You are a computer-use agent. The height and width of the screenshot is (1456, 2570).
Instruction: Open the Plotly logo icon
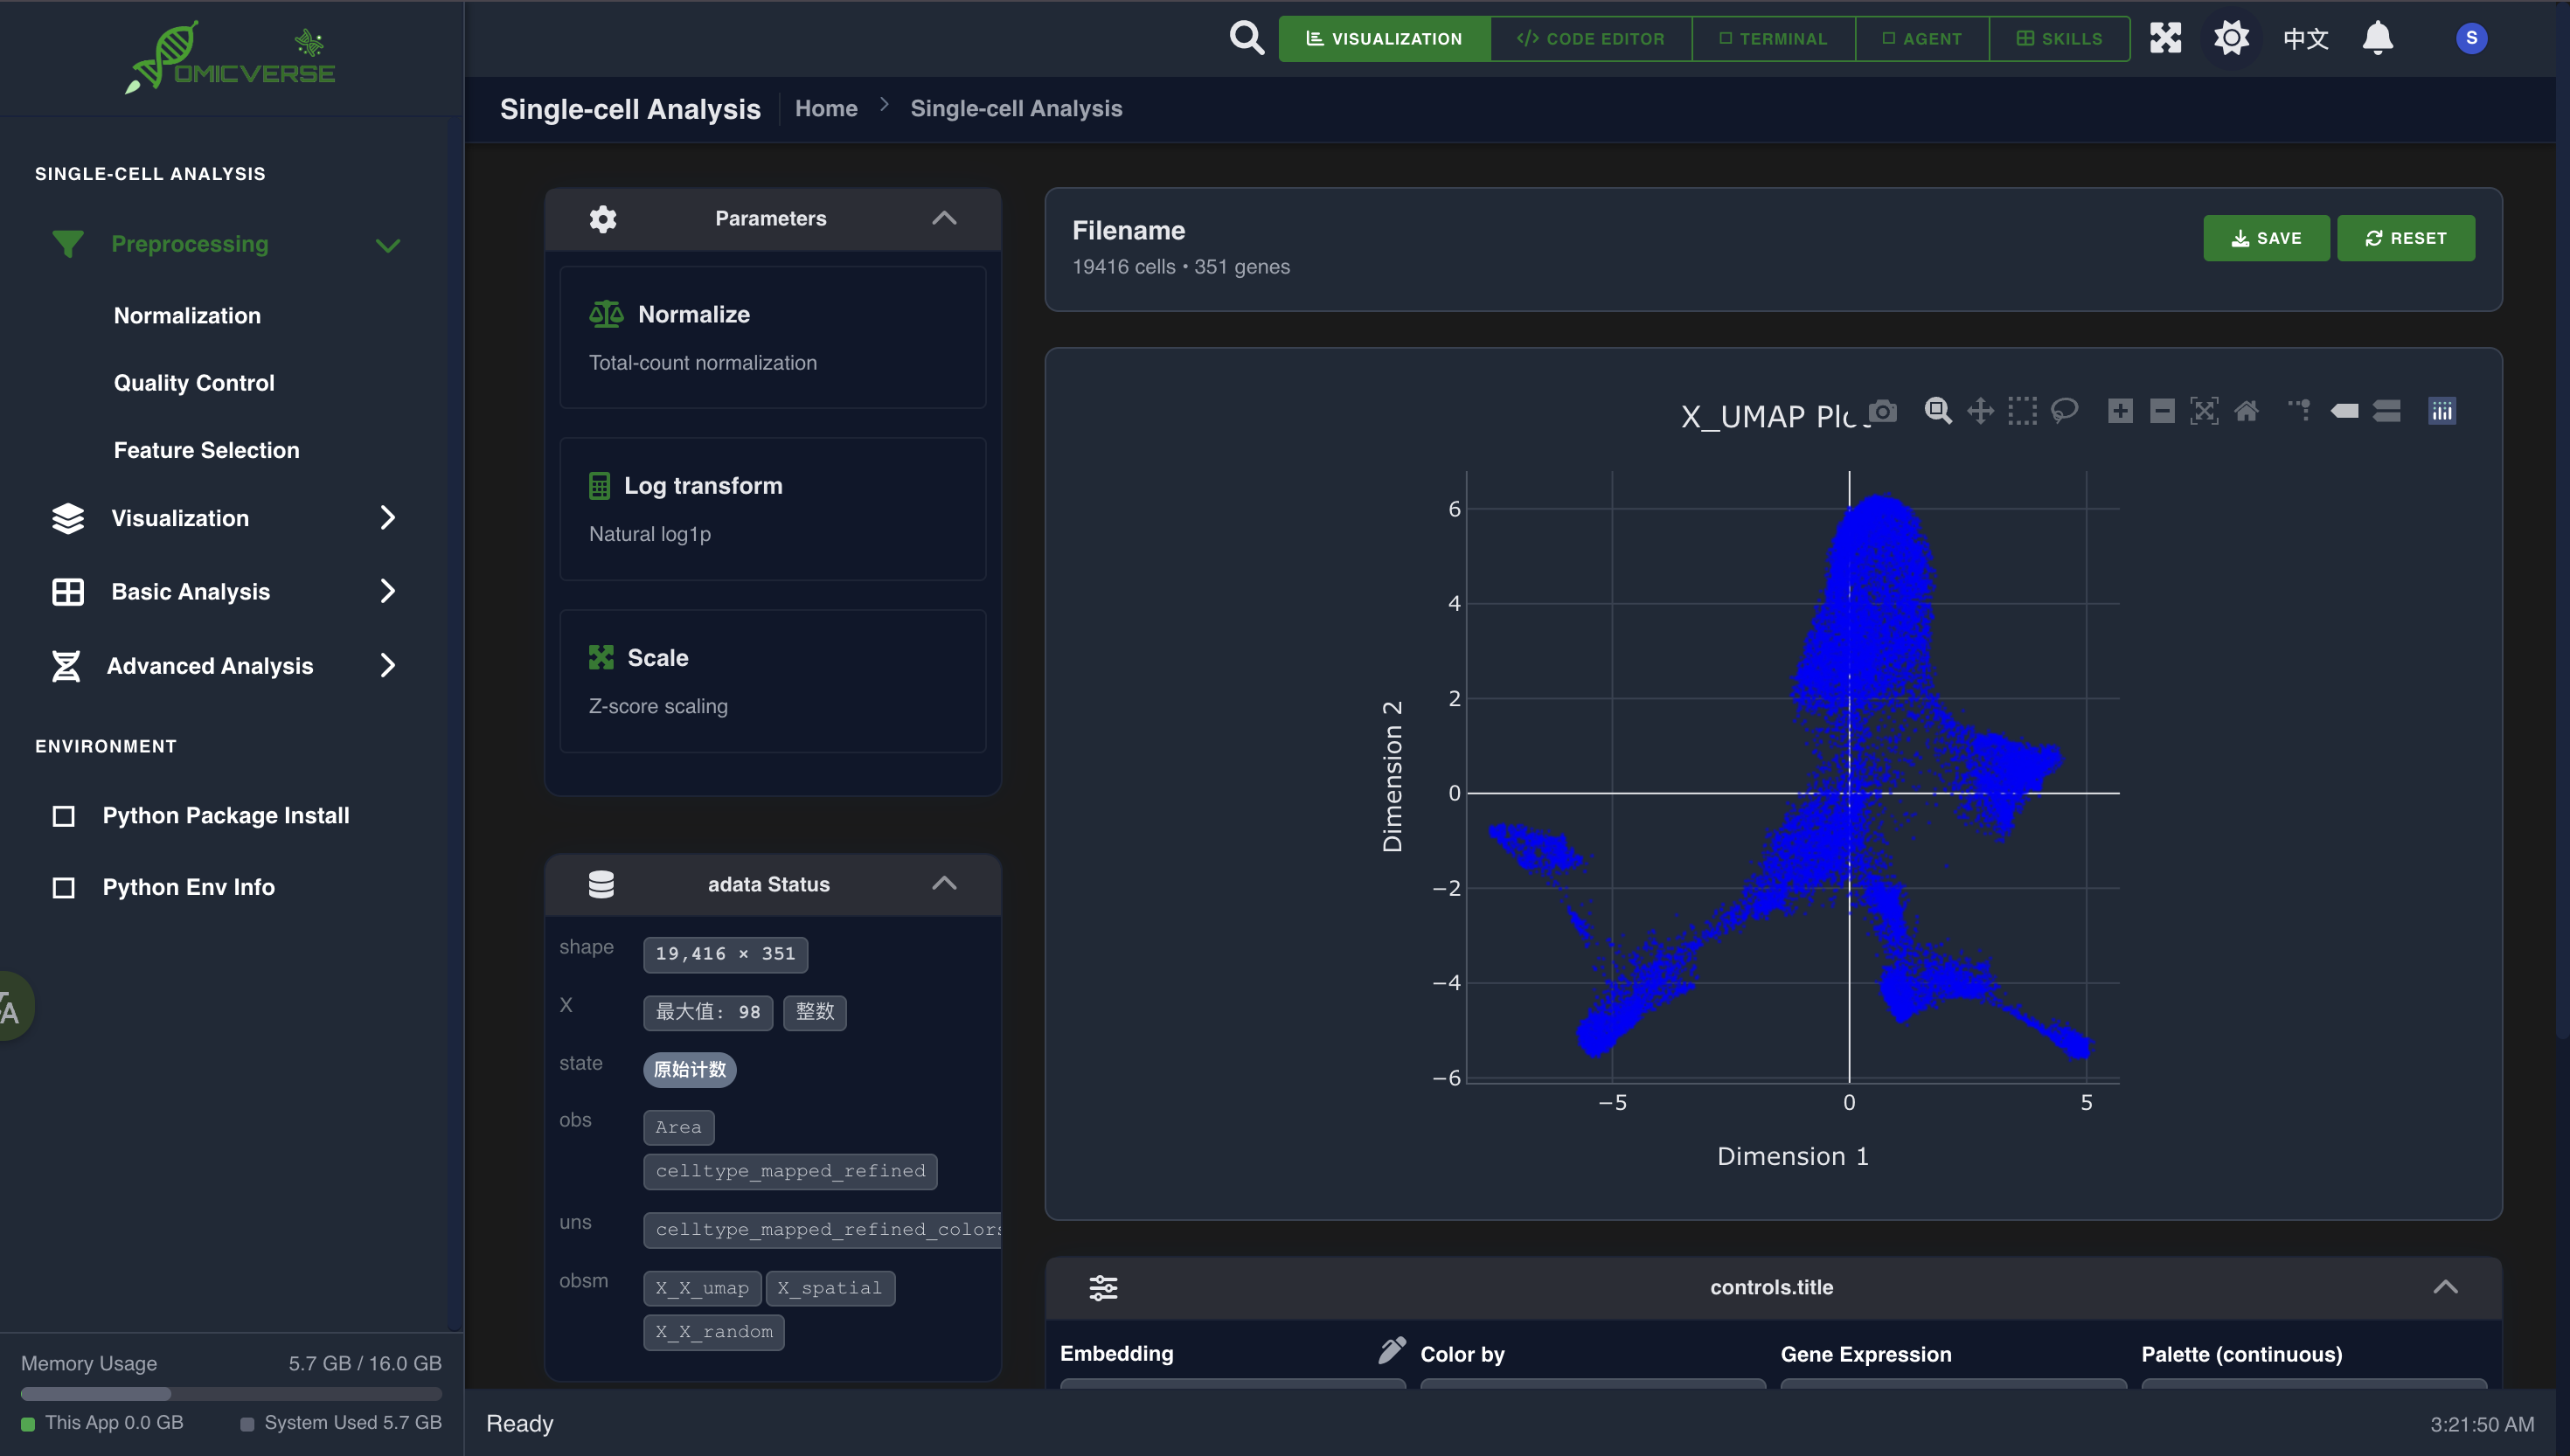pos(2442,411)
